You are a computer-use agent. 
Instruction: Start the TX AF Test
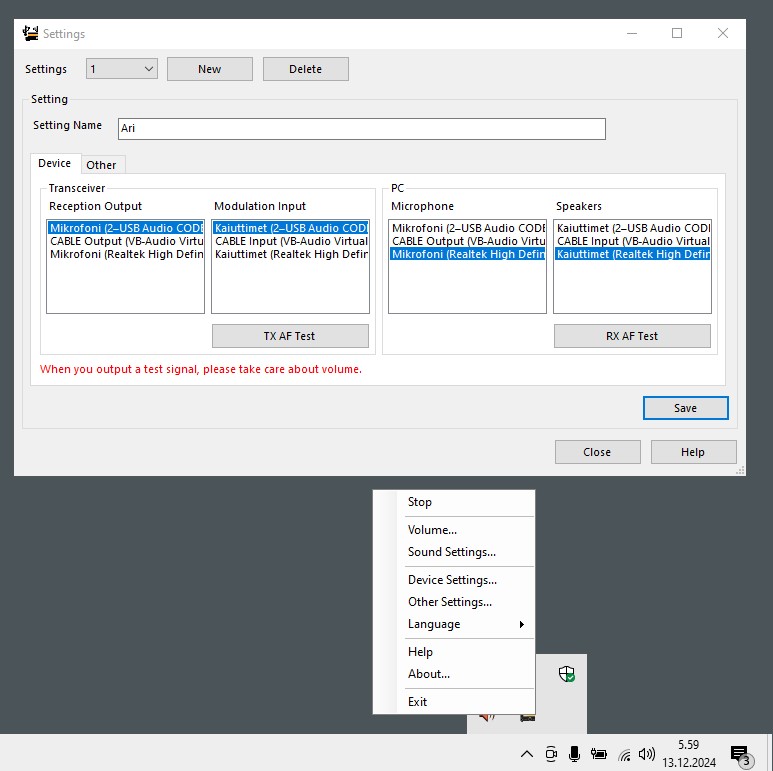290,336
